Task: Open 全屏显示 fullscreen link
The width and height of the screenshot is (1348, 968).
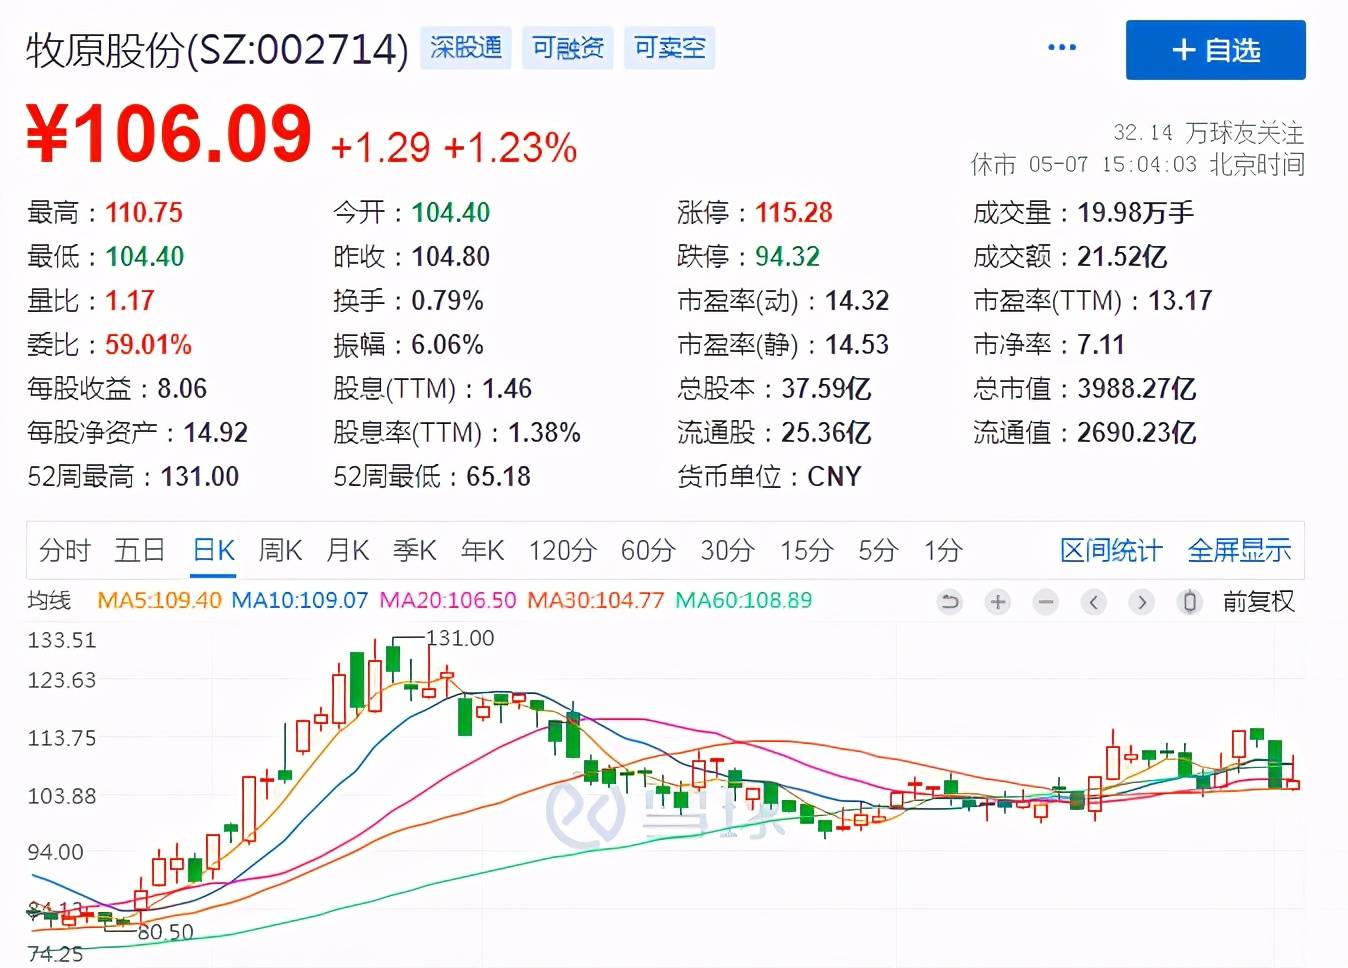Action: click(x=1239, y=550)
